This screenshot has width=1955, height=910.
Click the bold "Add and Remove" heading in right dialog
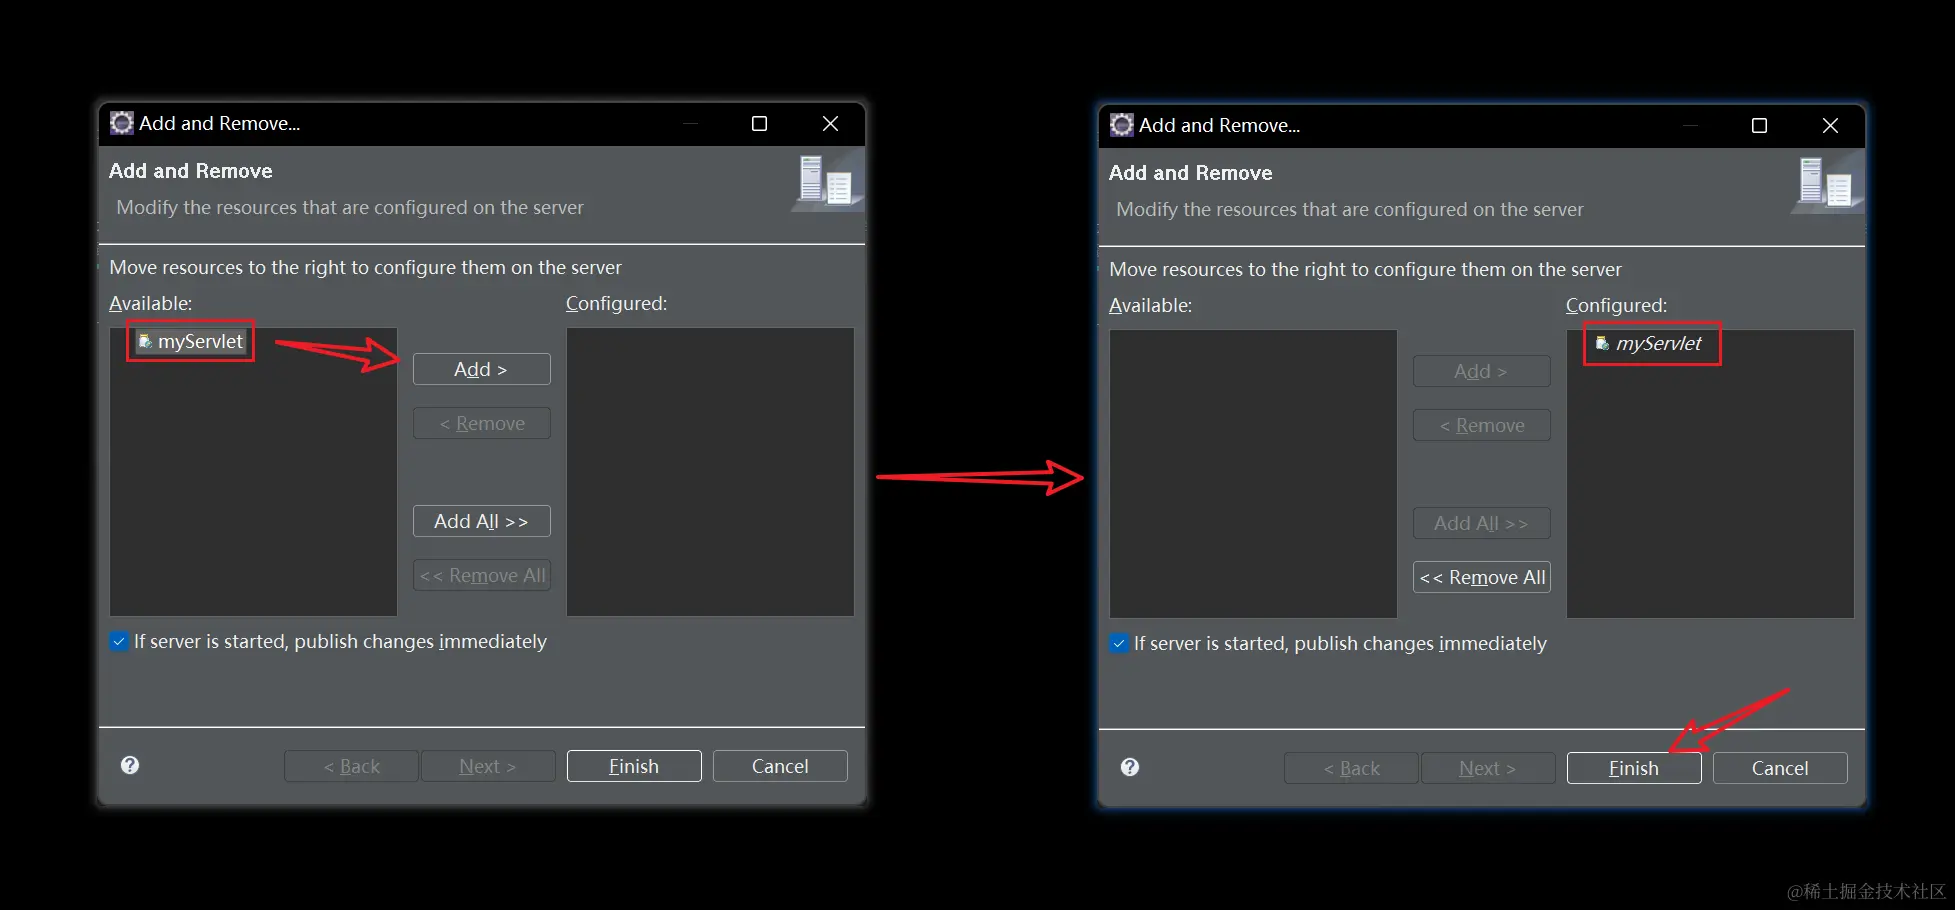click(1191, 173)
